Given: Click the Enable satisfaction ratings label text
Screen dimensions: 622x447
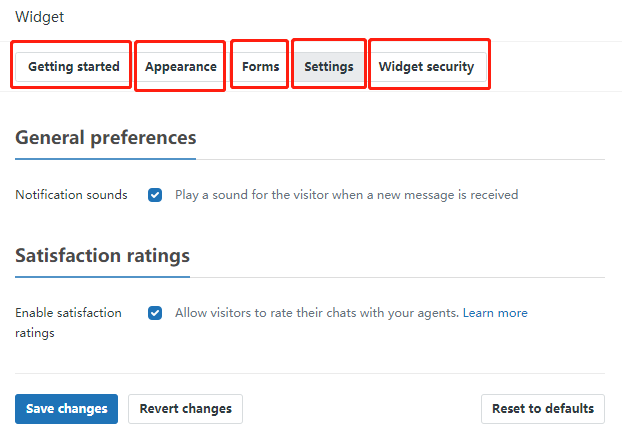Looking at the screenshot, I should tap(68, 322).
